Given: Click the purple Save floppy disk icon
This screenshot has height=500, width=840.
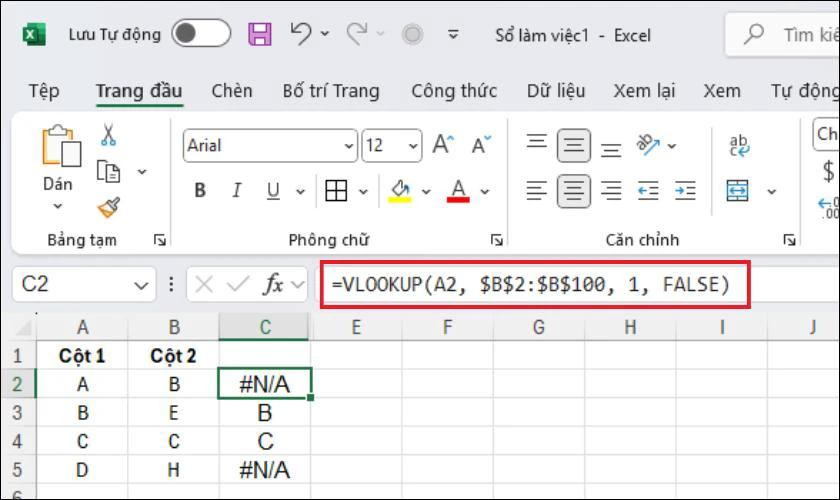Looking at the screenshot, I should (x=260, y=34).
